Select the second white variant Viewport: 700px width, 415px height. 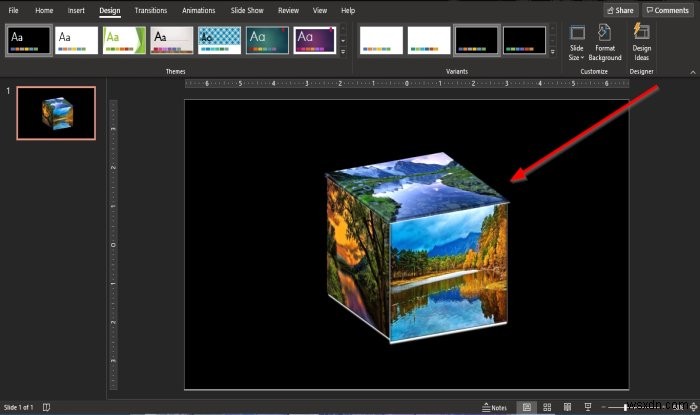(429, 40)
